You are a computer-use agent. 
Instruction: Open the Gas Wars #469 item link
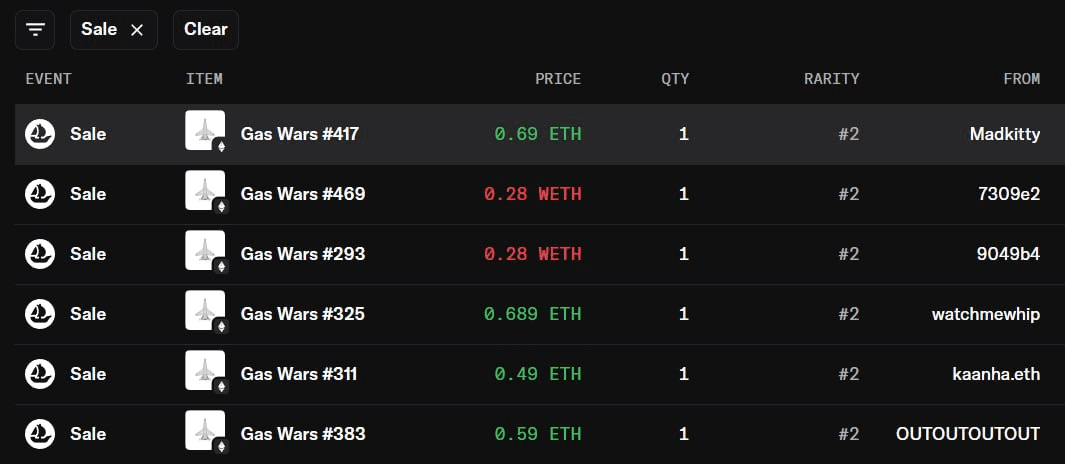coord(303,194)
